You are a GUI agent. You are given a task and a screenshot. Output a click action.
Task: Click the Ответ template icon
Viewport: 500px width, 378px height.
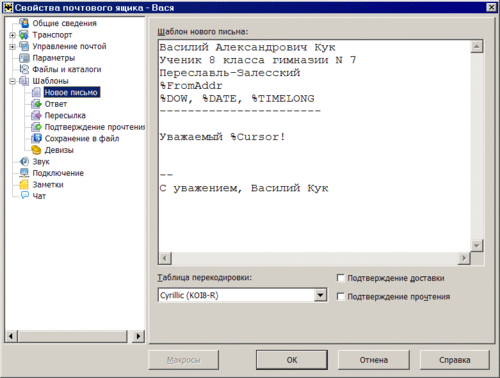(36, 104)
